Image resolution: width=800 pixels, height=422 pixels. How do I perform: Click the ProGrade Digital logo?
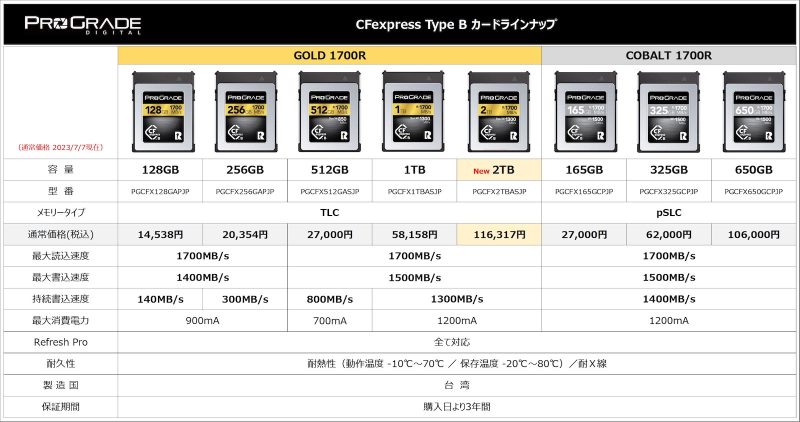point(83,24)
